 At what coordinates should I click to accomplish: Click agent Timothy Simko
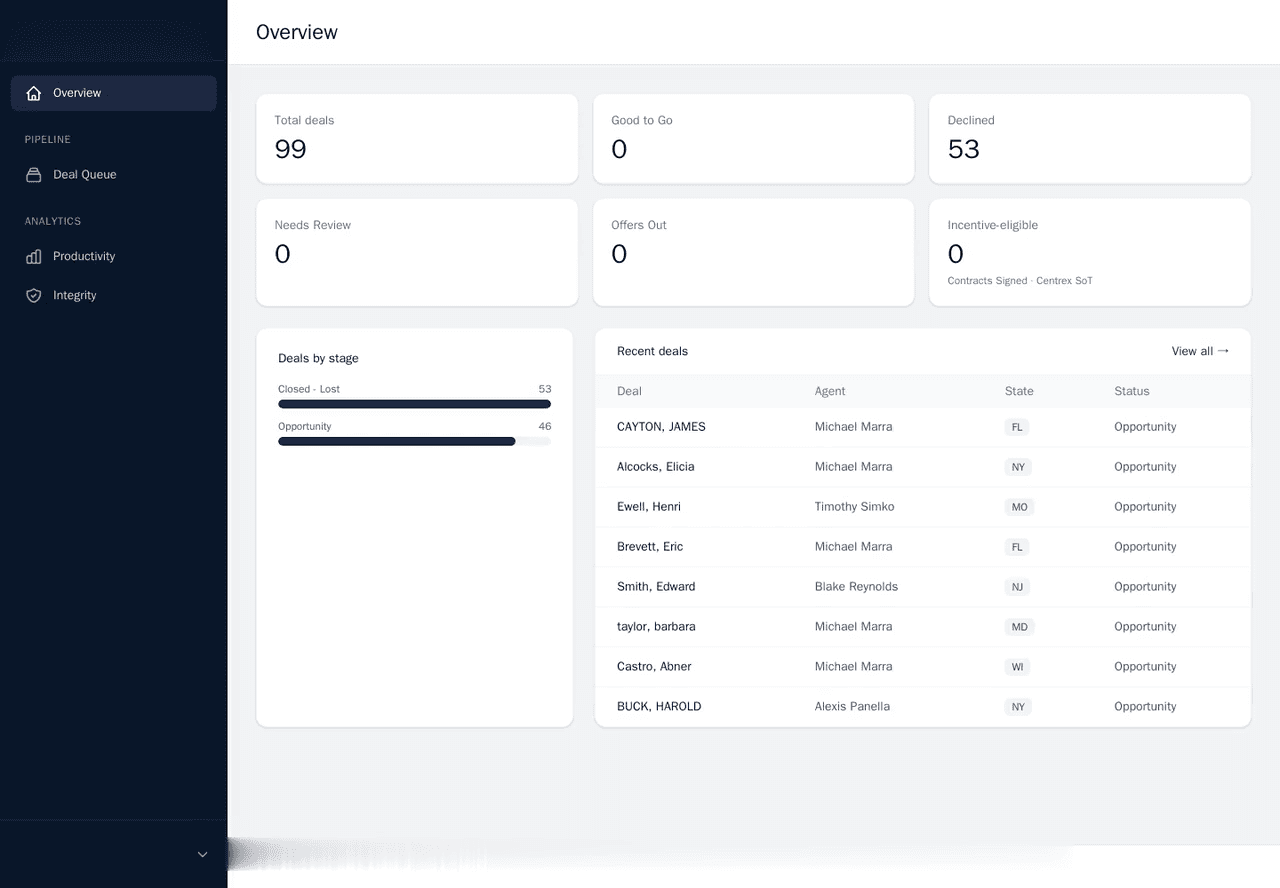point(855,507)
